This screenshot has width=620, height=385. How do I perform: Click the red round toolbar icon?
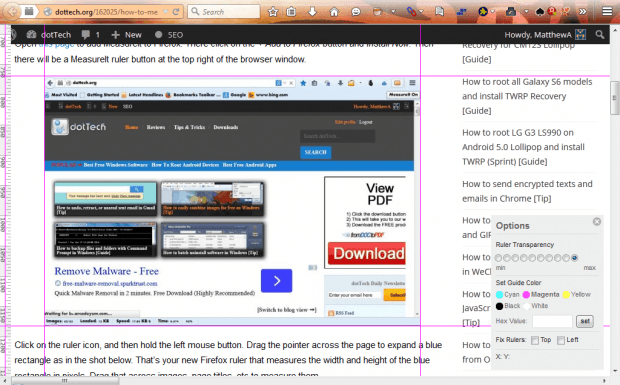(x=552, y=12)
